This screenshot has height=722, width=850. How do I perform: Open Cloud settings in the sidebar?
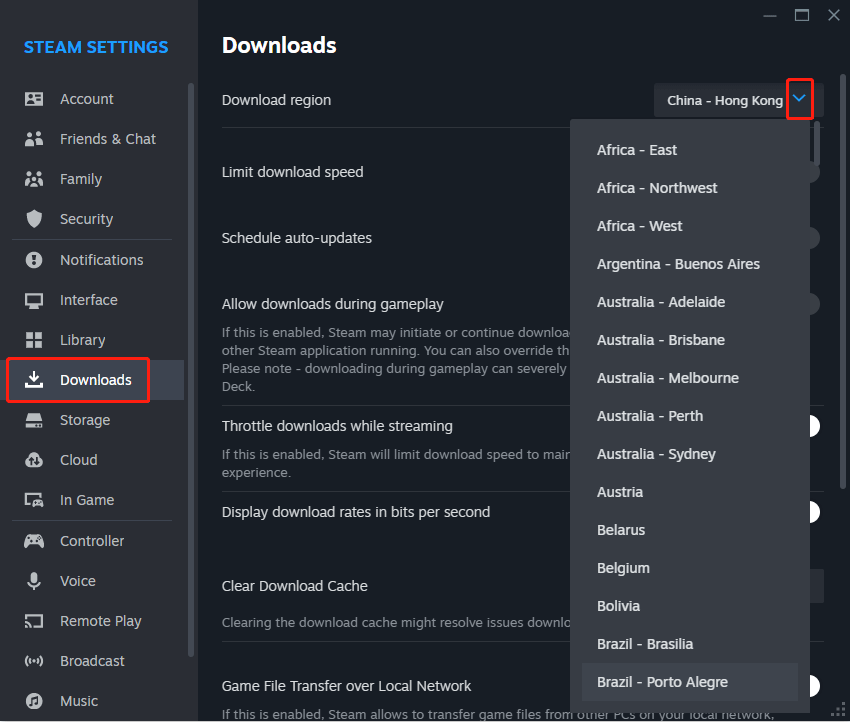[x=34, y=459]
